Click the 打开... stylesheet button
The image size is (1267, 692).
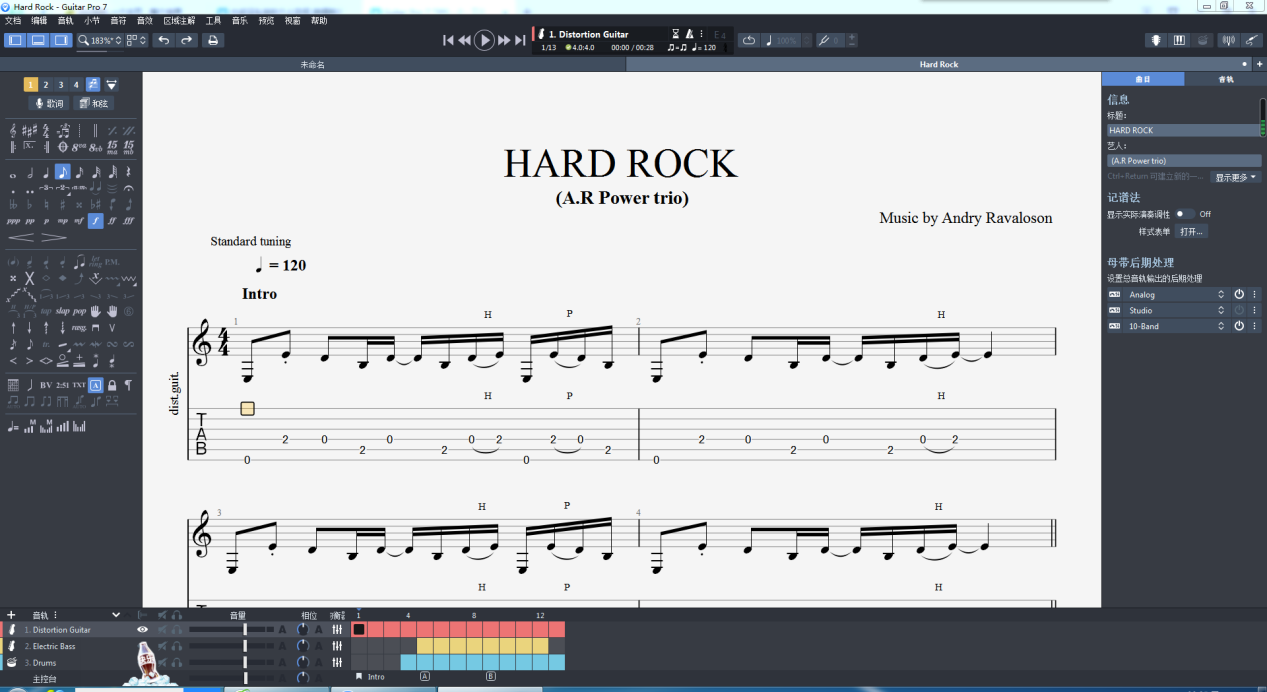click(x=1191, y=231)
